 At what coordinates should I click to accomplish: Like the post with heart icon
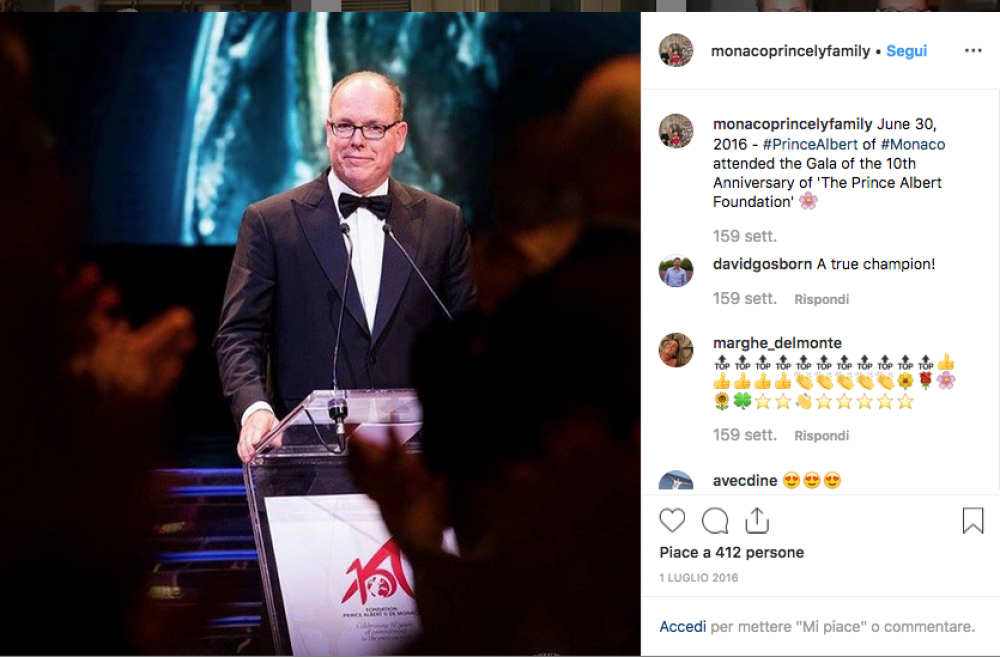(x=672, y=520)
